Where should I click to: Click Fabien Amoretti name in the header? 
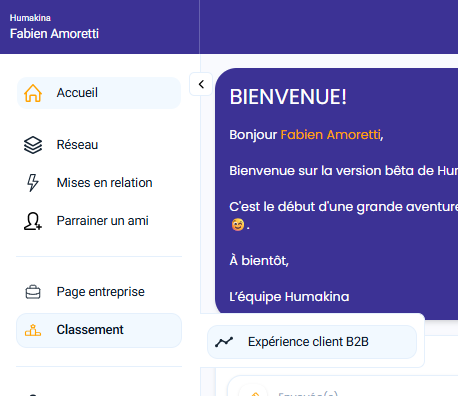click(54, 34)
